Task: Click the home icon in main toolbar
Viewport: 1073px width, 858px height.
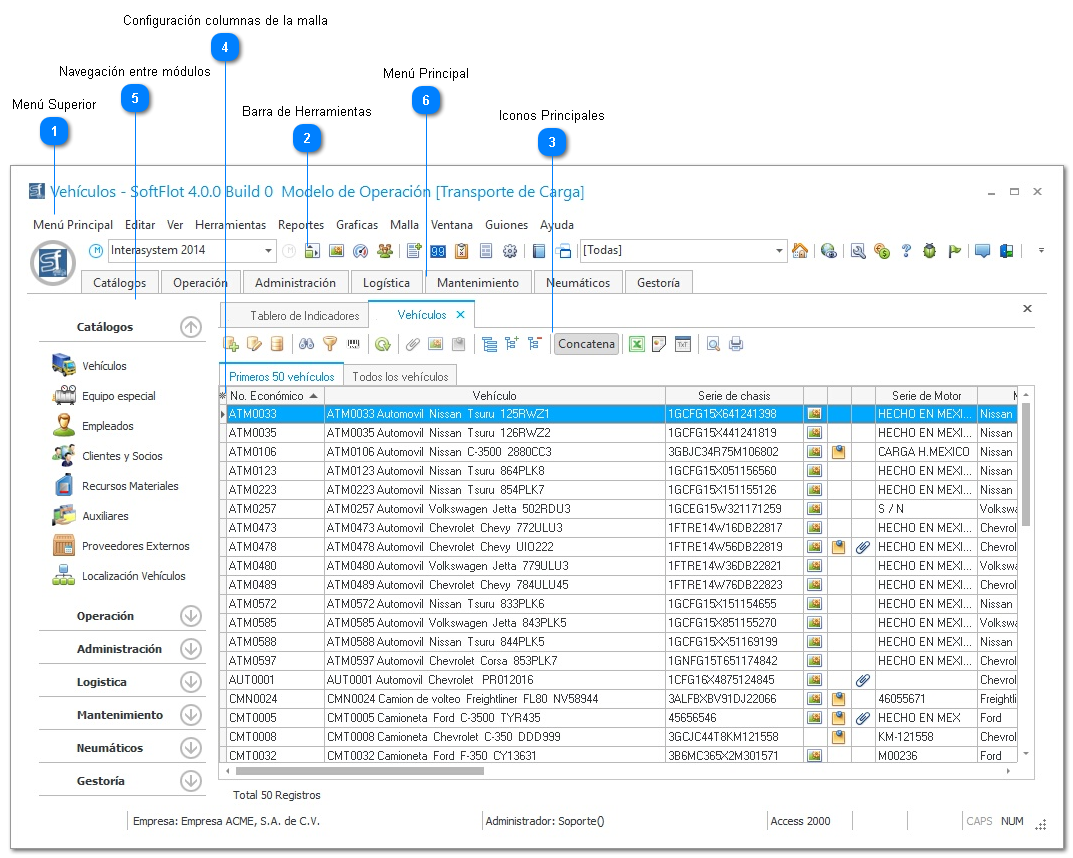Action: coord(800,251)
